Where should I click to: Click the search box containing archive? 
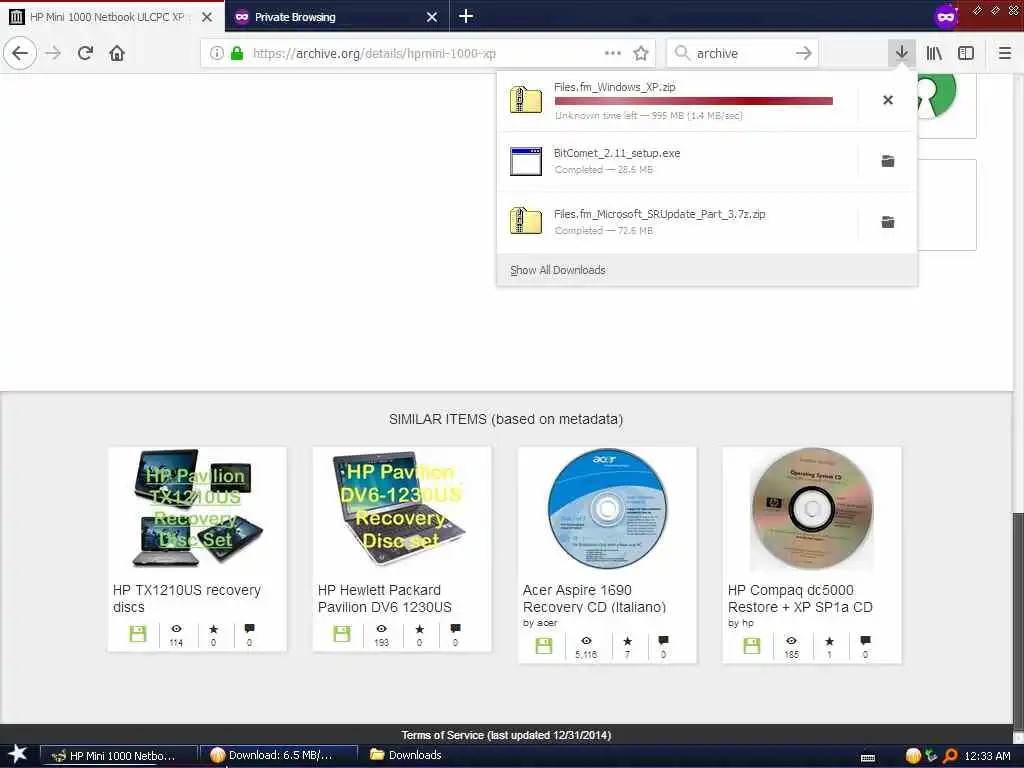point(742,54)
